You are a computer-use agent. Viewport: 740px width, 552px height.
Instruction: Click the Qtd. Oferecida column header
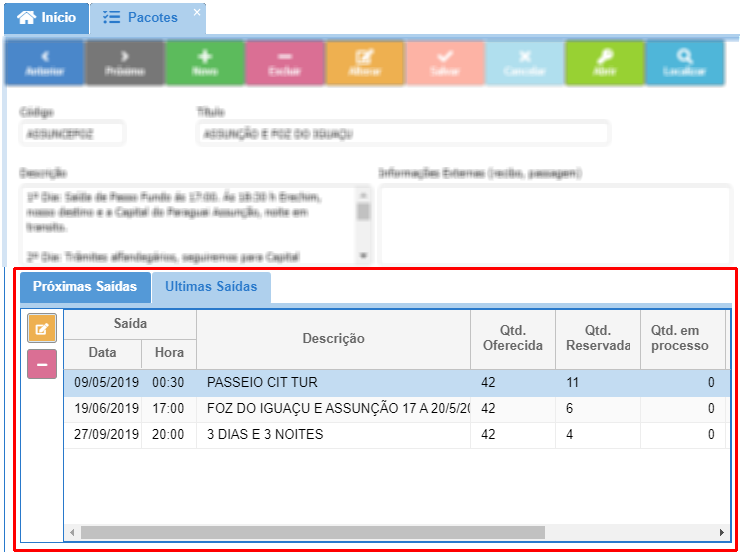[x=513, y=339]
